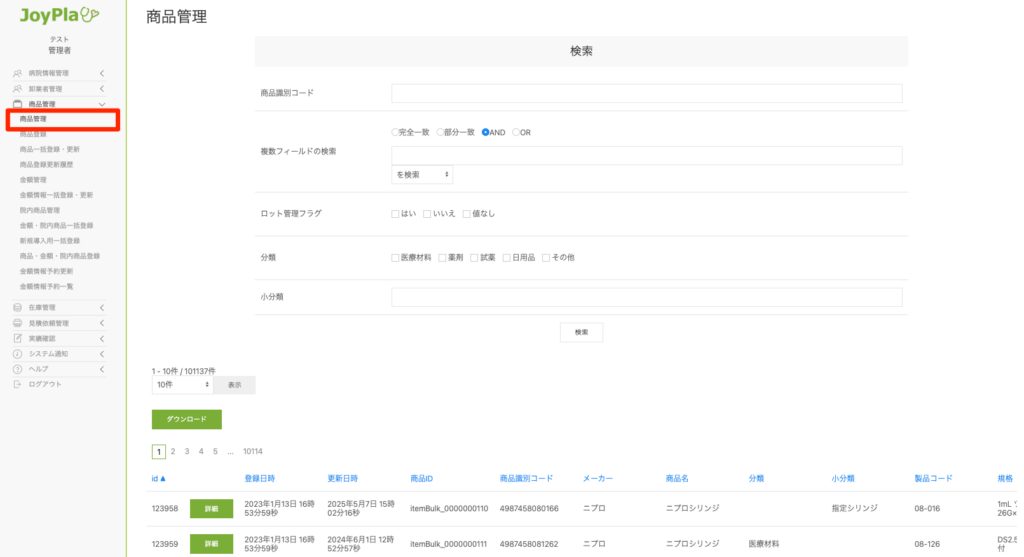
Task: Jump to last page 10114
Action: (253, 451)
